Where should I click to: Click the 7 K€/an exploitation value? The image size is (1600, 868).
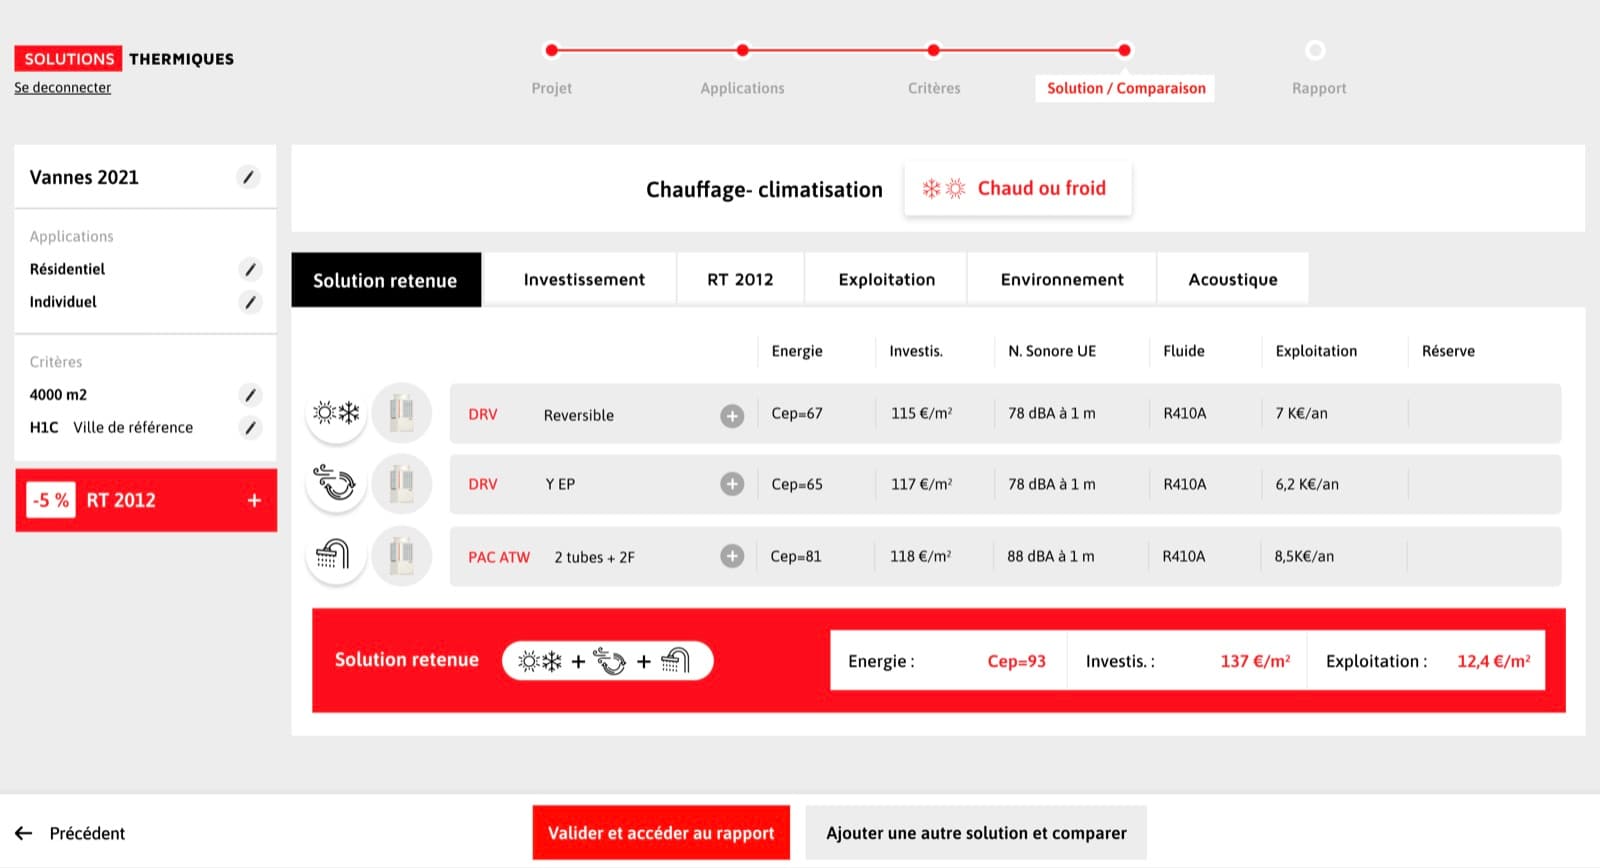[1302, 414]
